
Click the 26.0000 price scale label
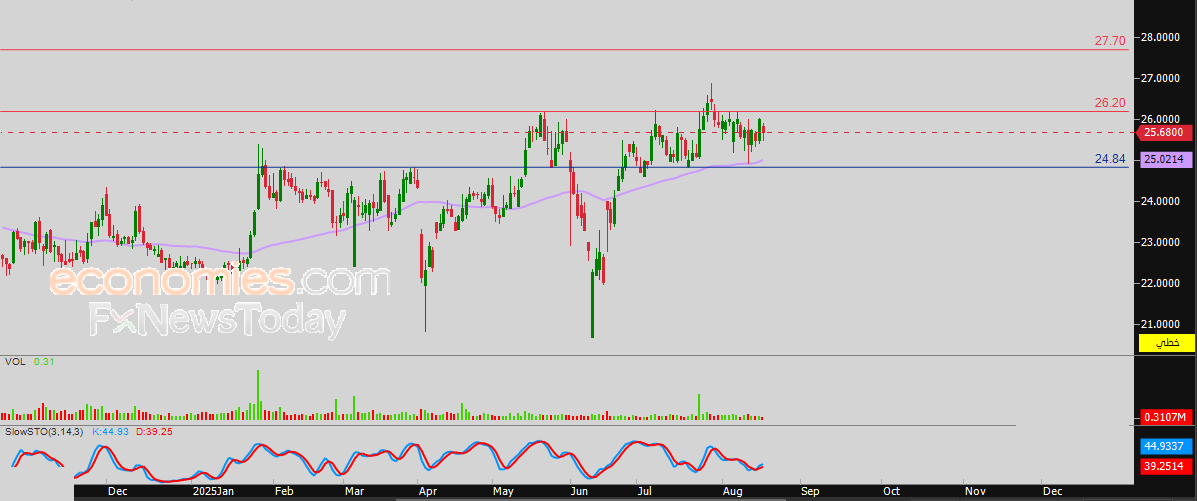point(1162,119)
